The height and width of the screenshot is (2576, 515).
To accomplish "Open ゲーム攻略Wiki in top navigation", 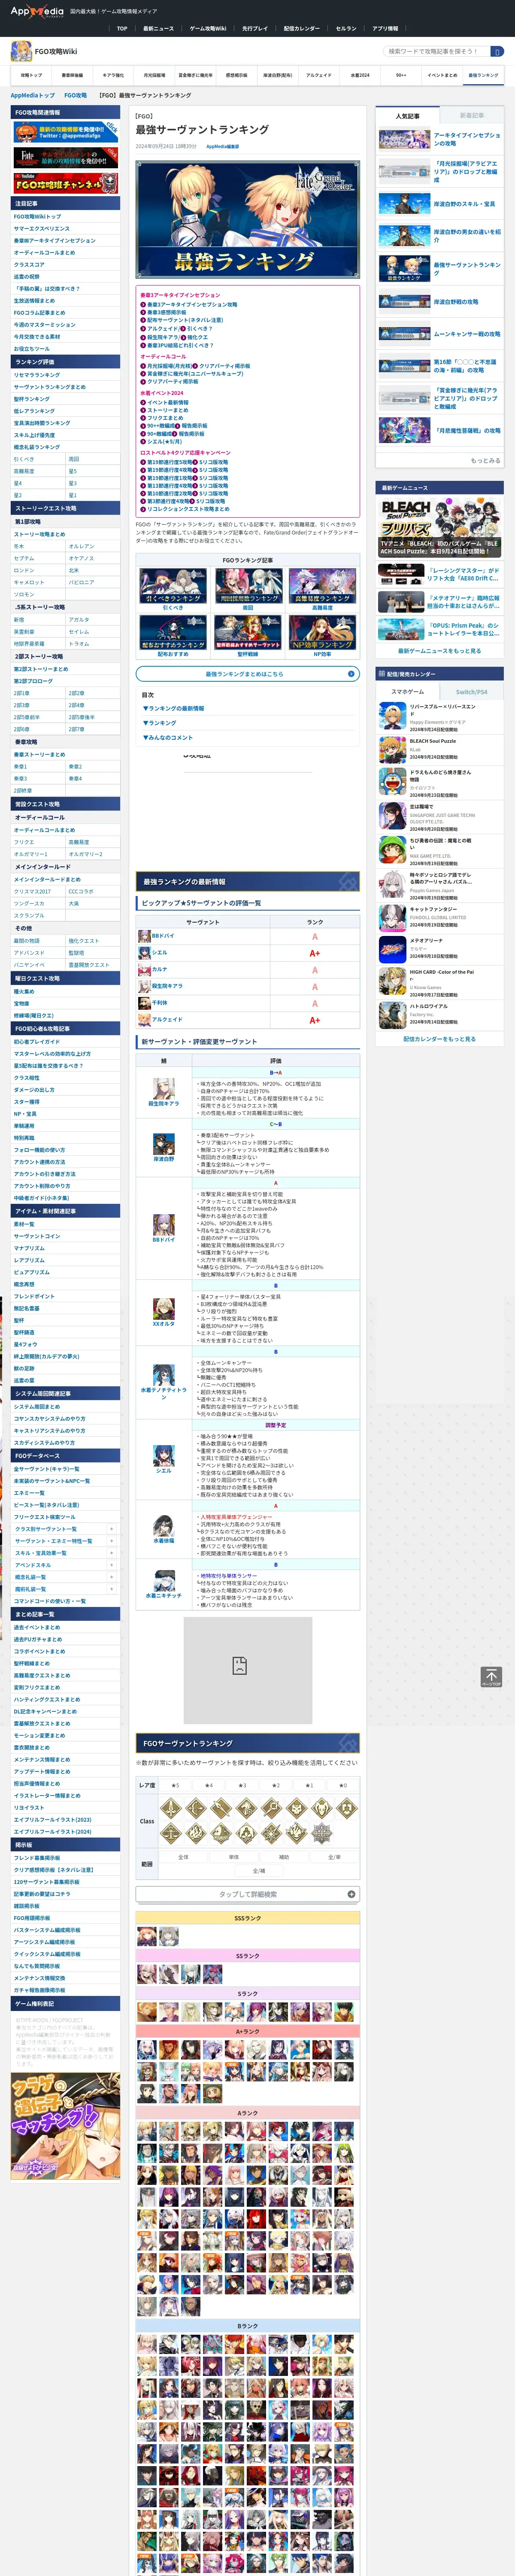I will [208, 29].
